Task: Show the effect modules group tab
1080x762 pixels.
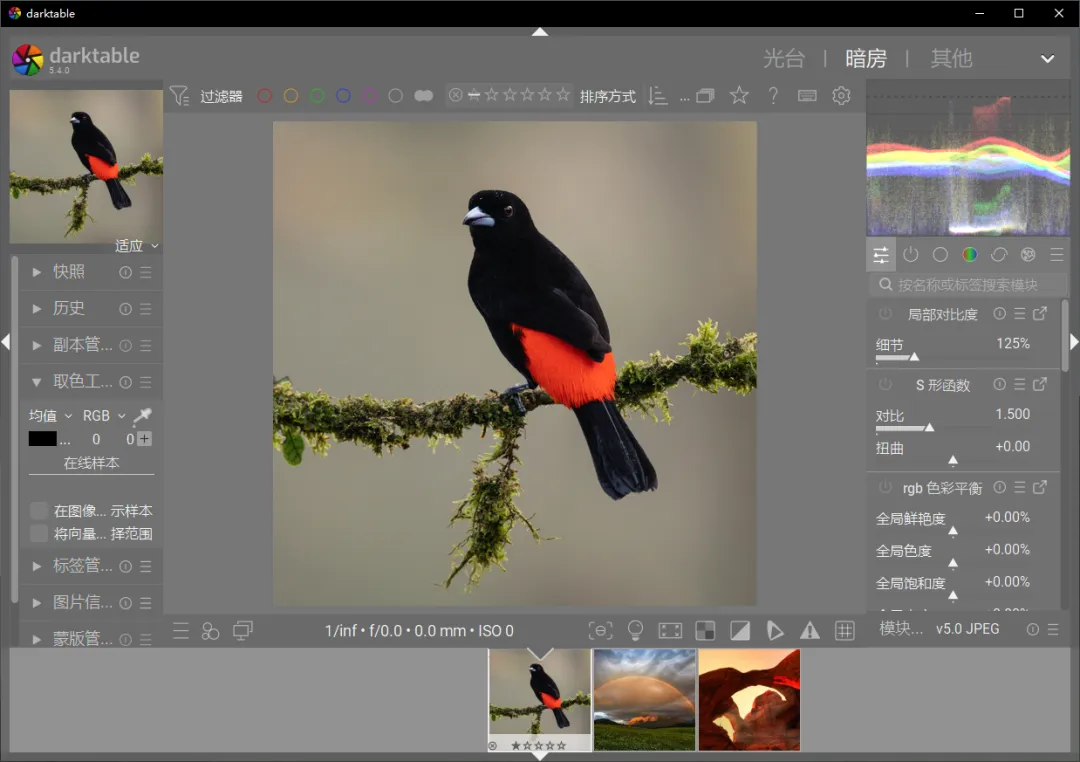Action: point(1028,255)
